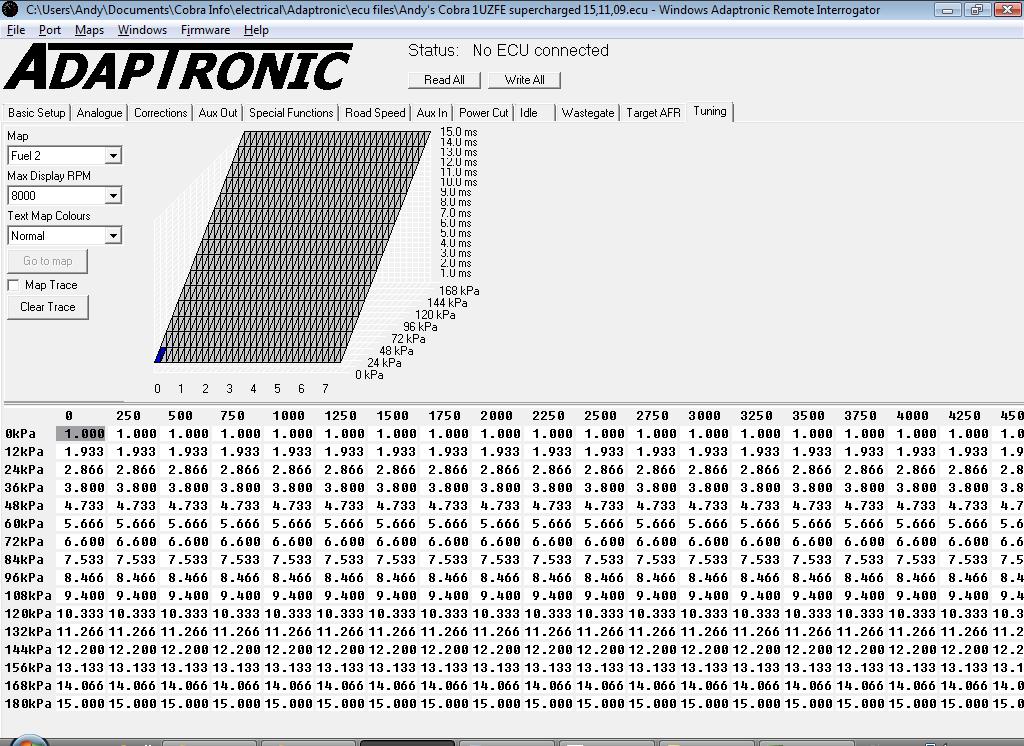Open the File menu
This screenshot has height=746, width=1024.
16,30
